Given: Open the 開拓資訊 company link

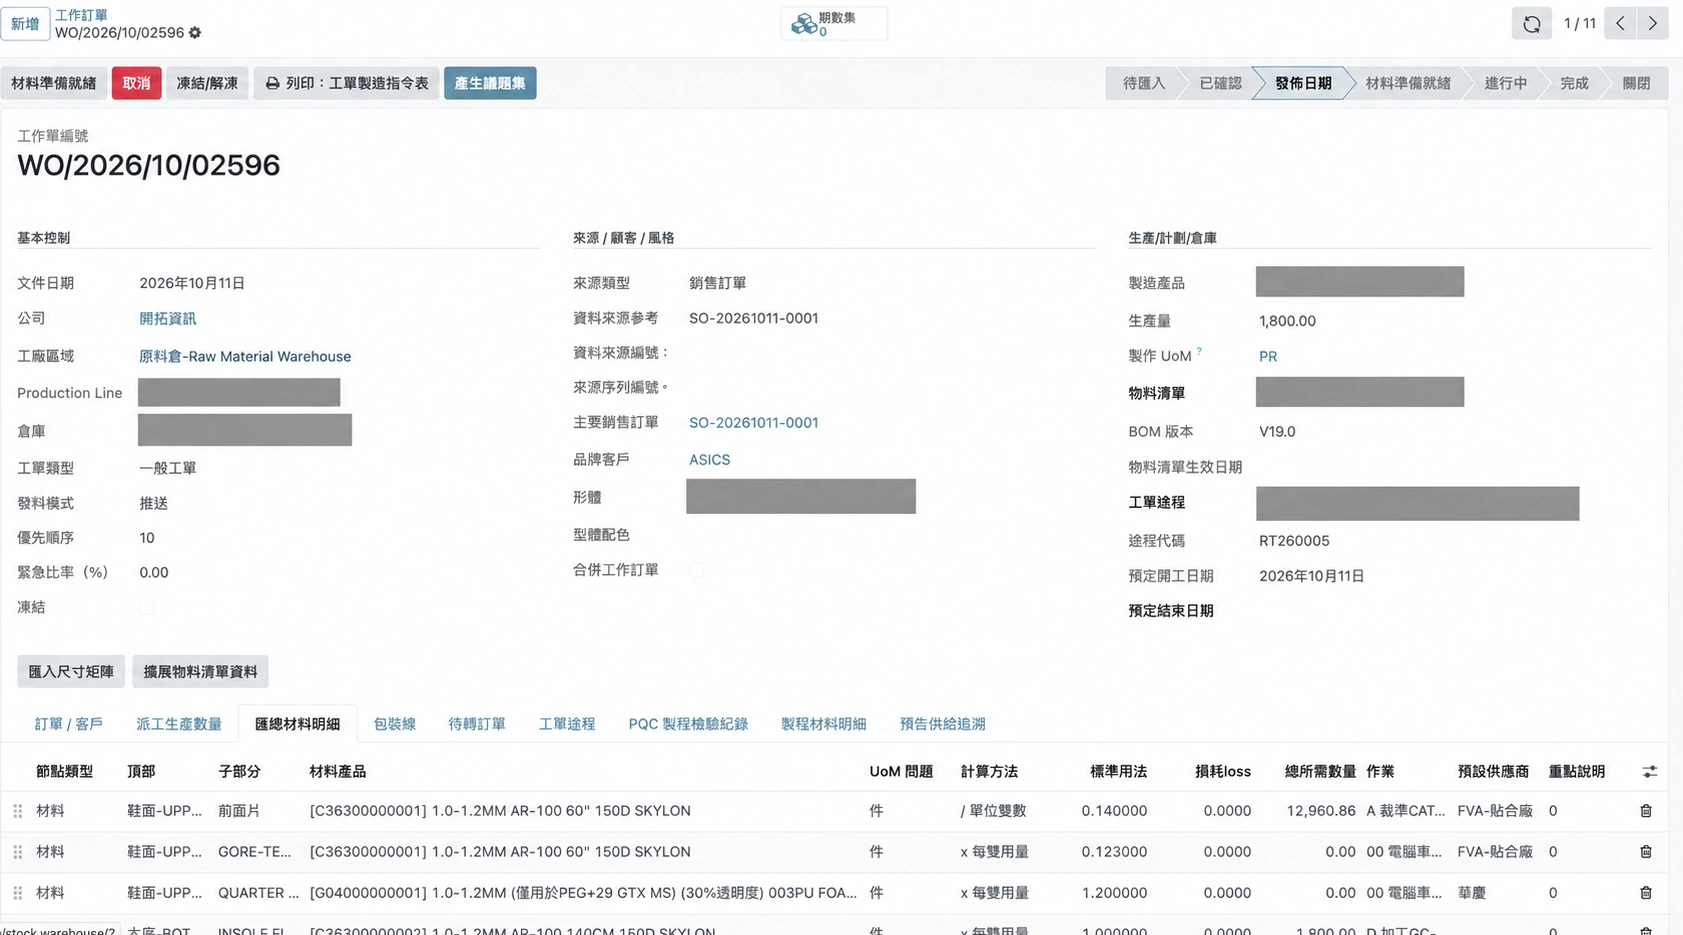Looking at the screenshot, I should [168, 318].
